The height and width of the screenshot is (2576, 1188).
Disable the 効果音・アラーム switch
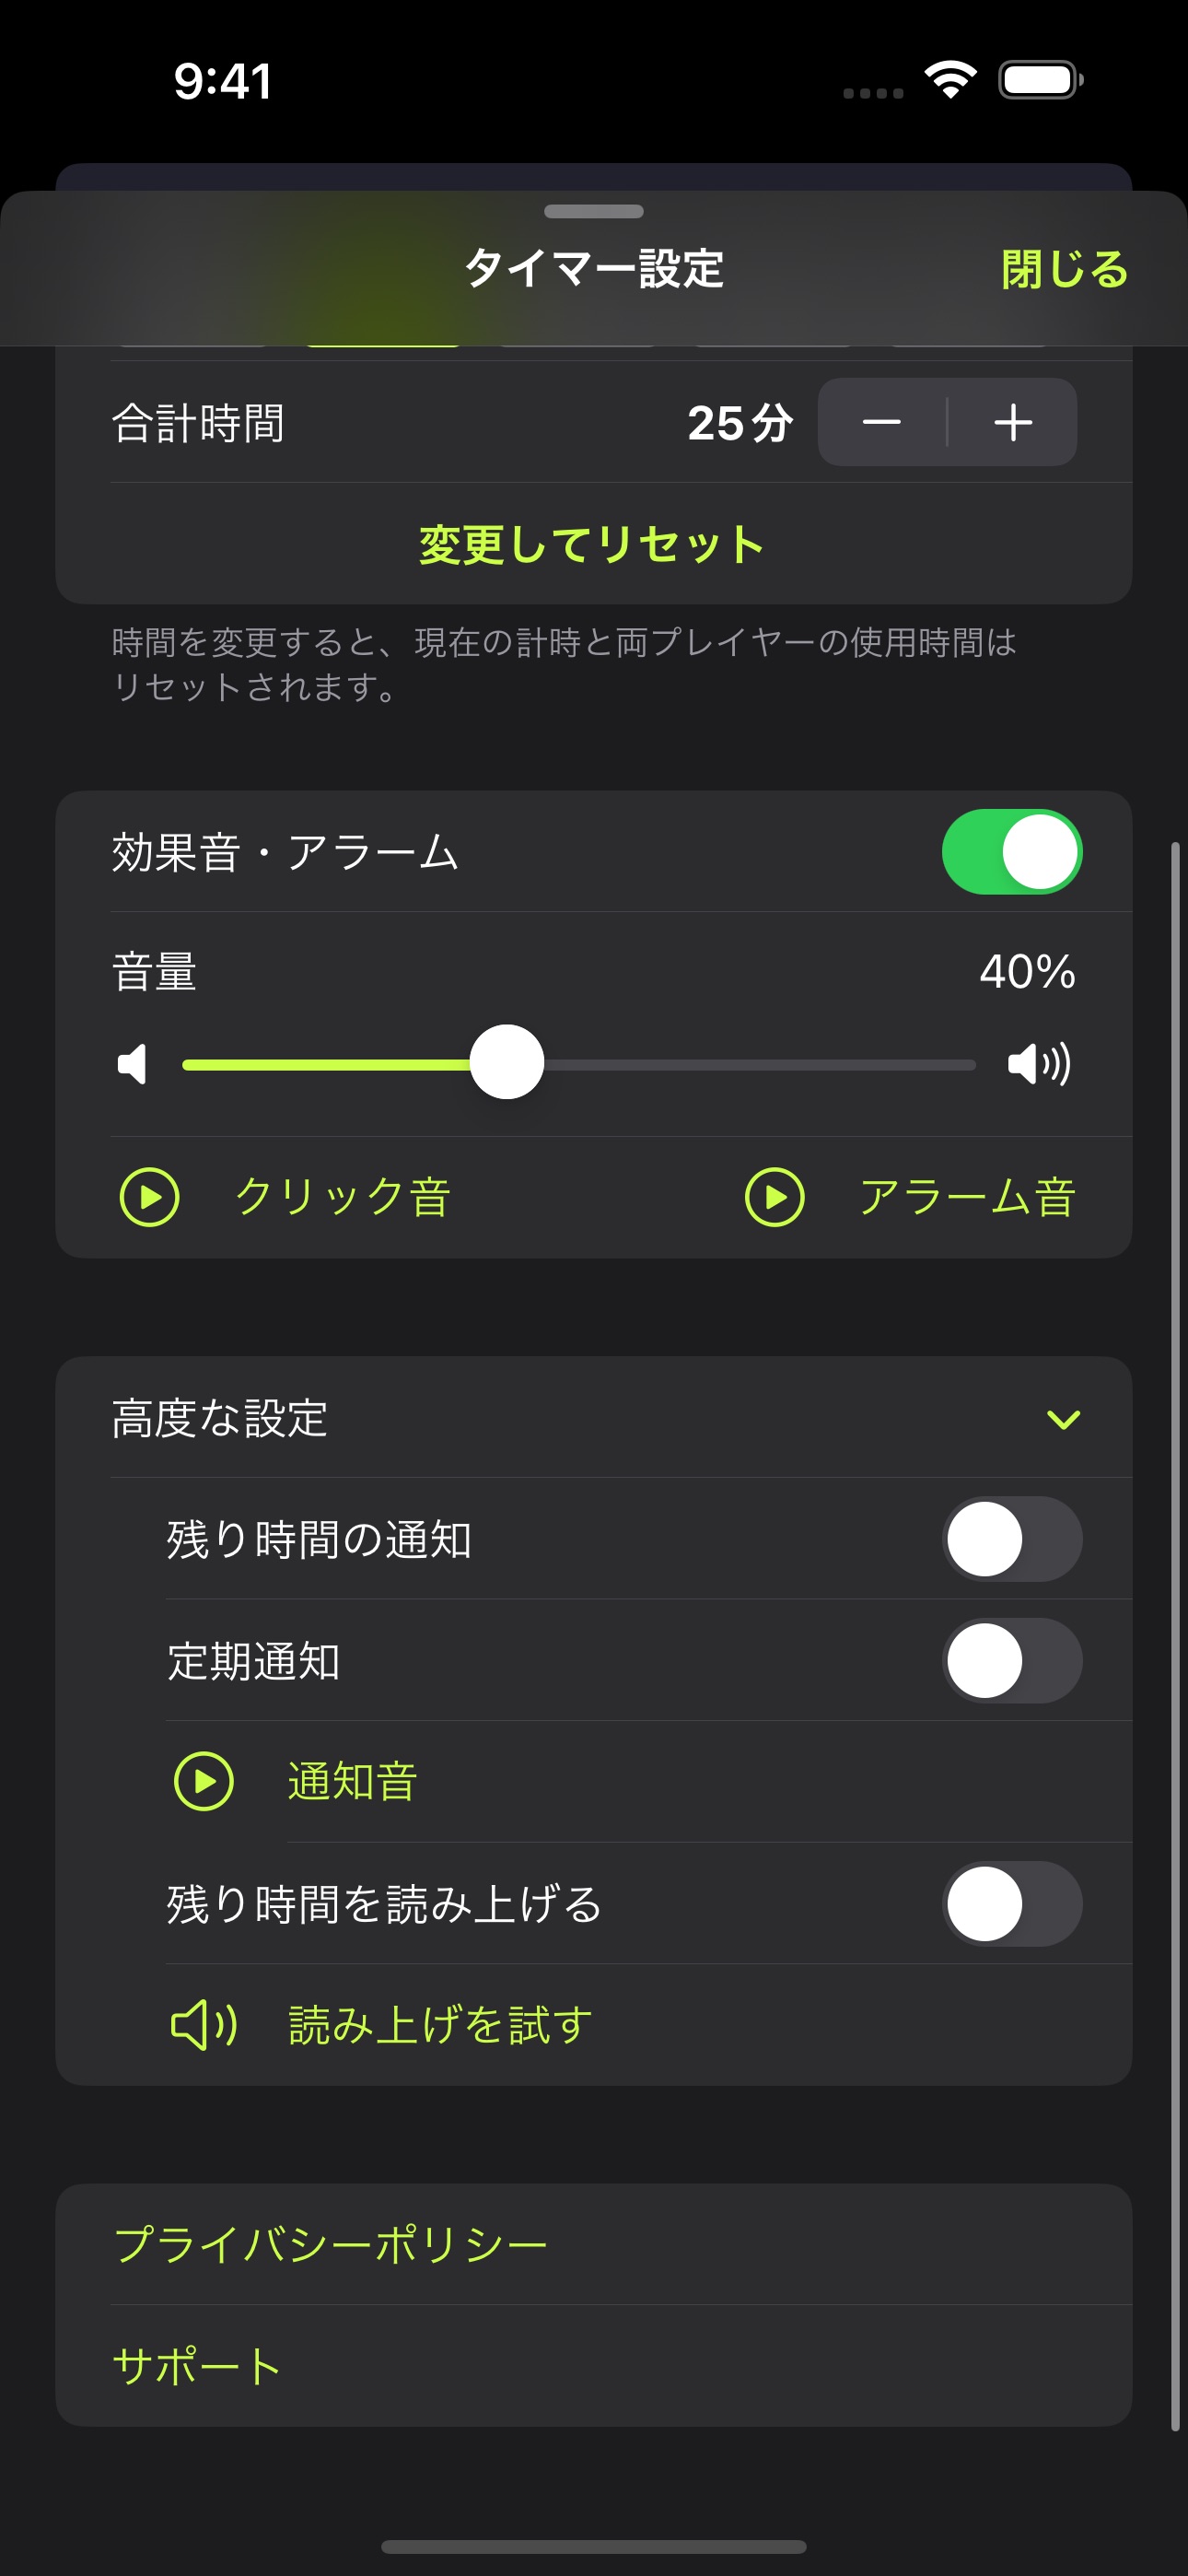tap(1012, 852)
